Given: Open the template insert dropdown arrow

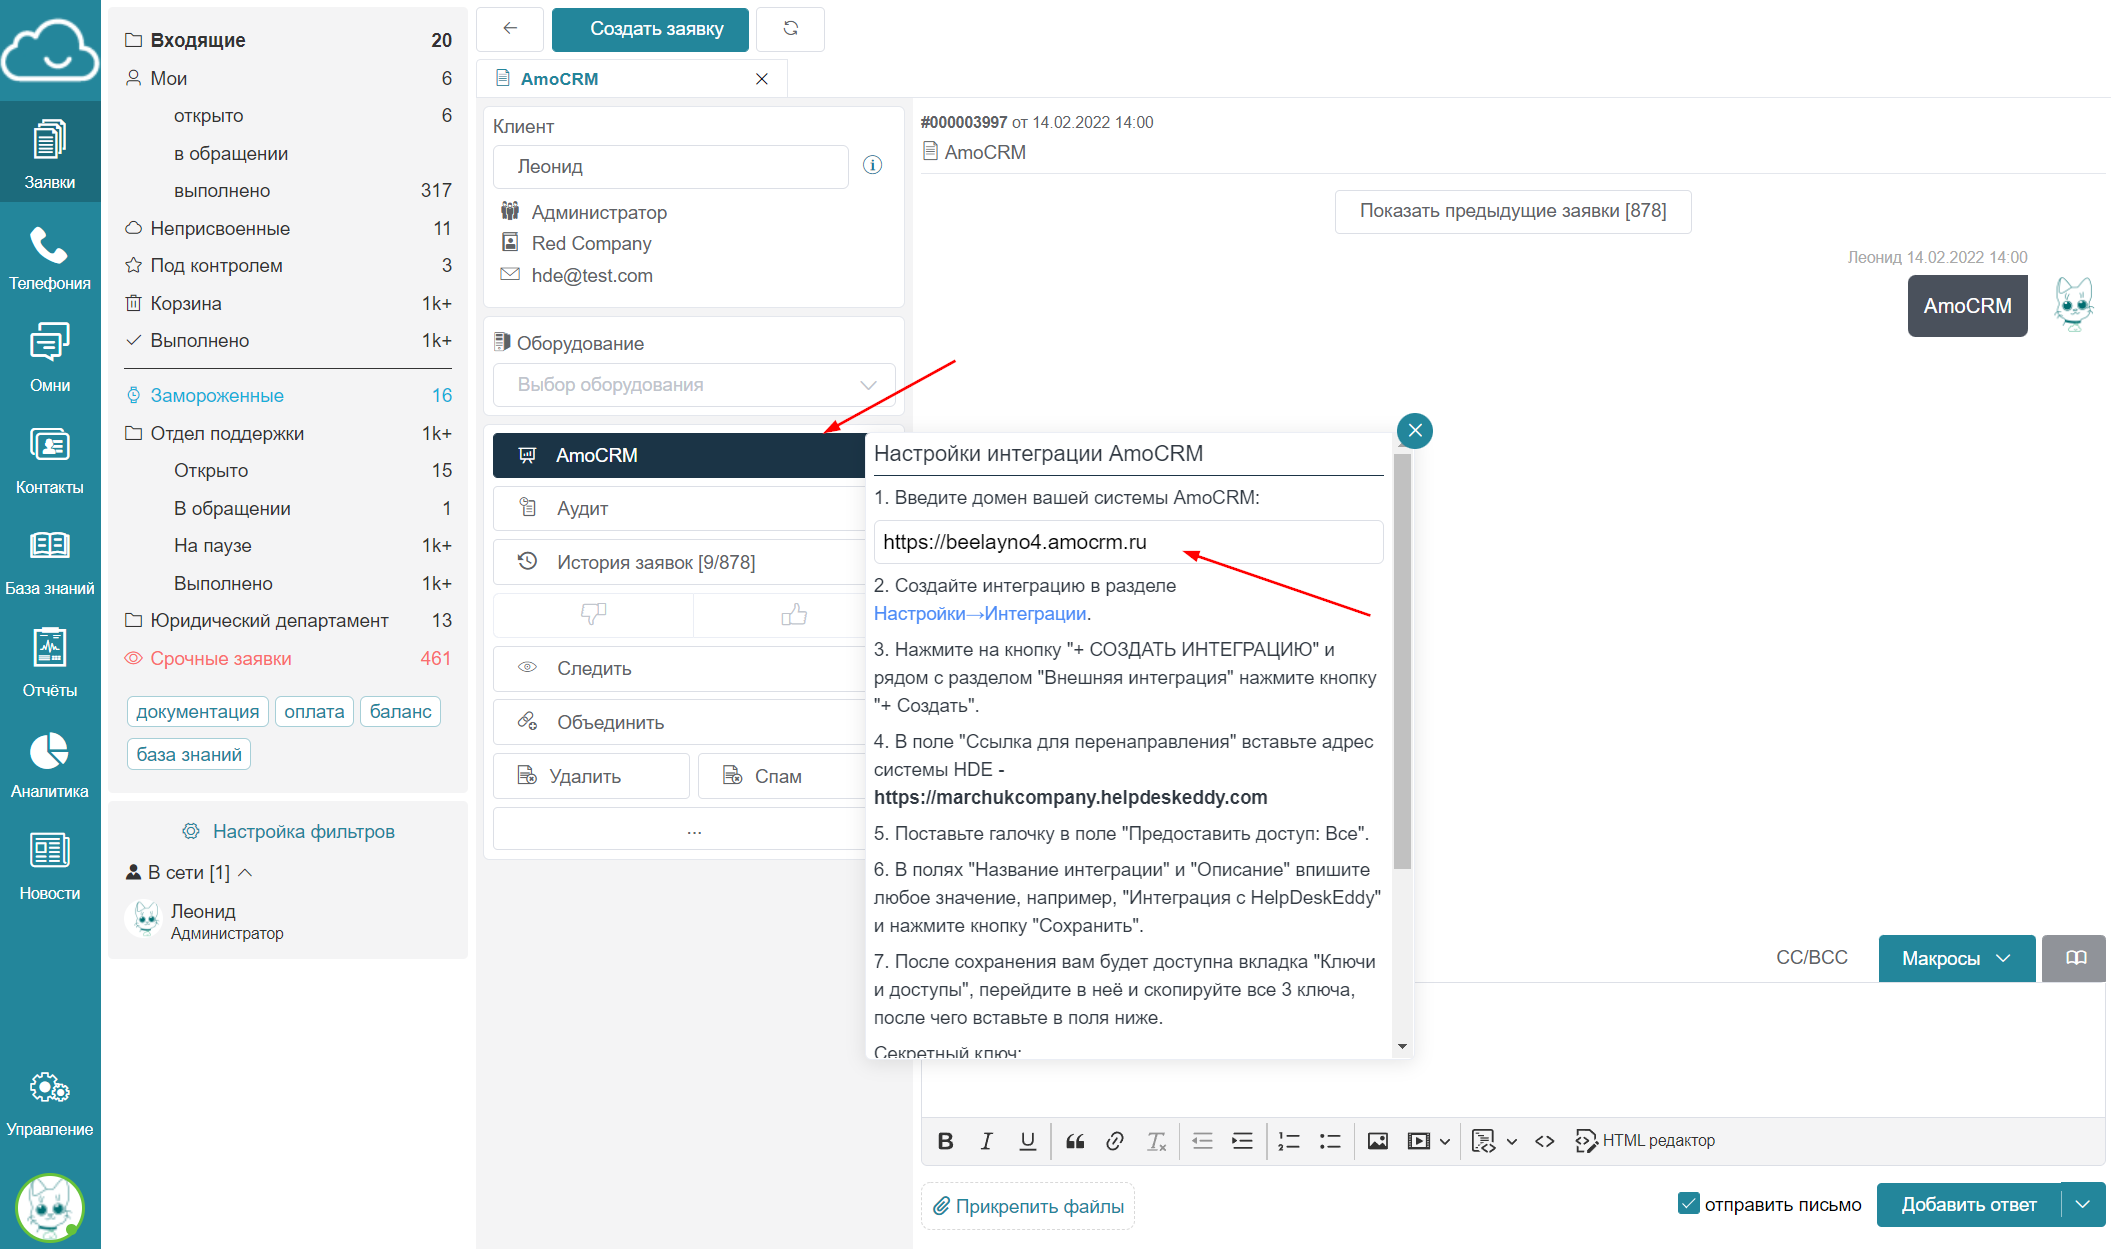Looking at the screenshot, I should pos(1512,1141).
